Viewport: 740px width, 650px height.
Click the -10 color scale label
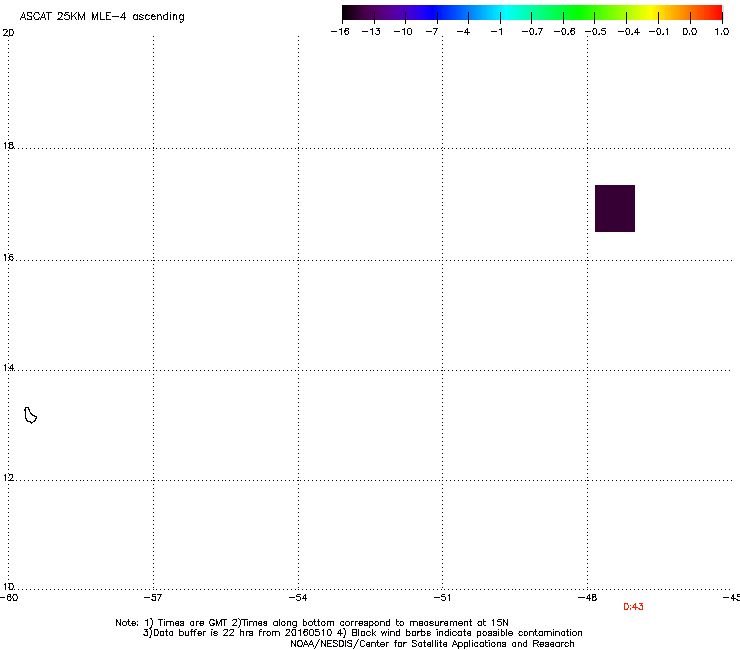403,32
